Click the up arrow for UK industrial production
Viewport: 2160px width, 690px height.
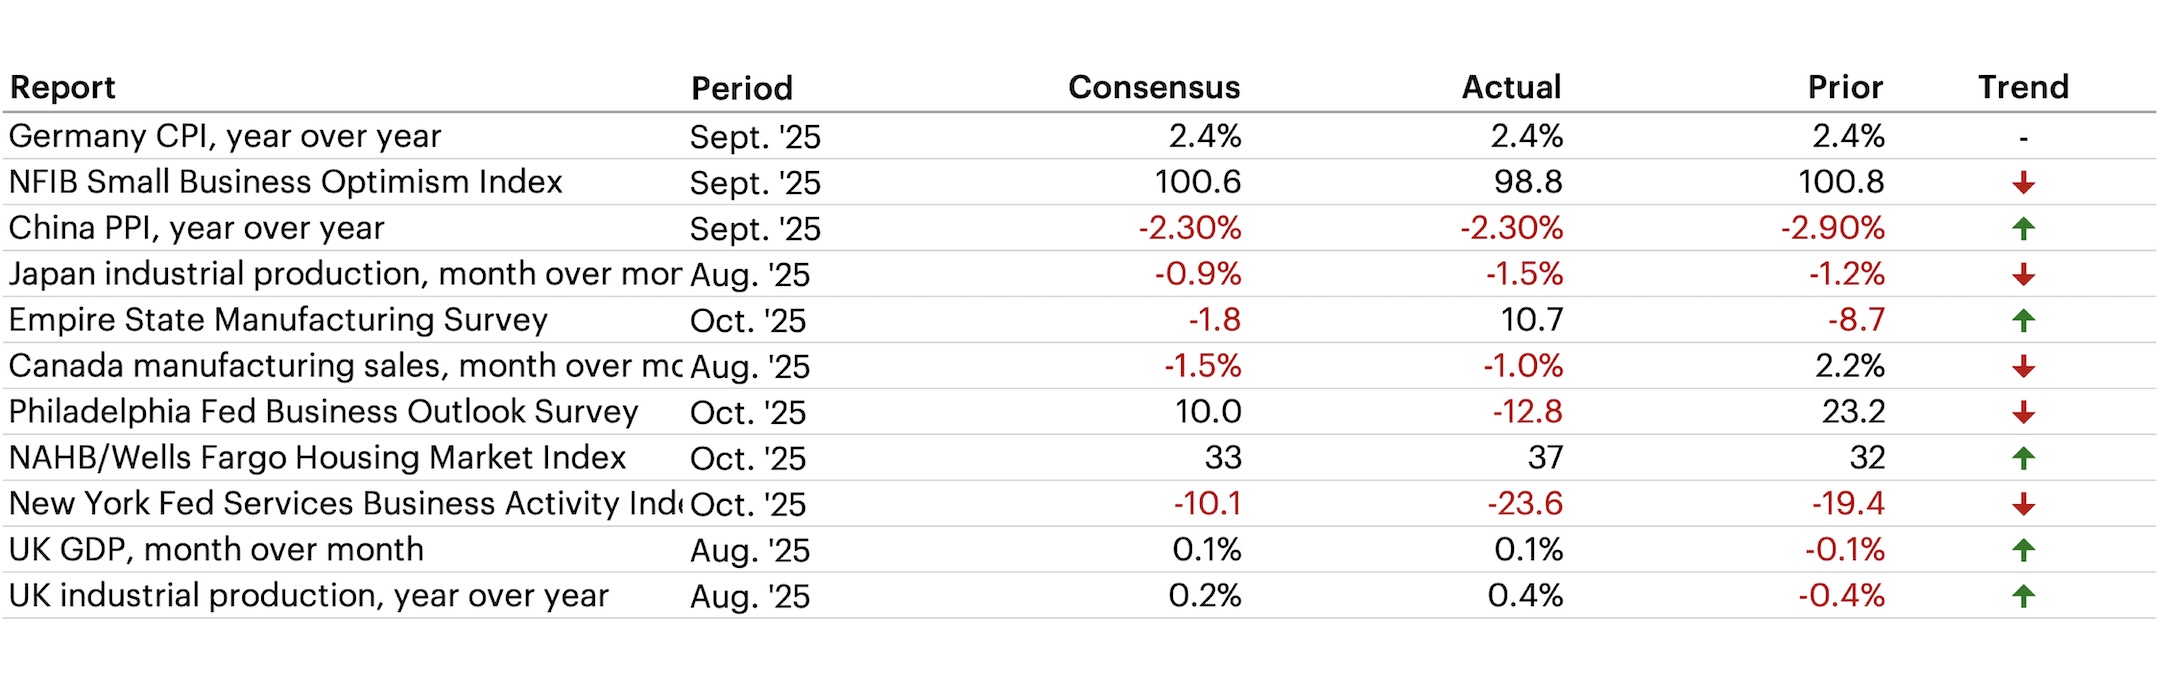point(2023,597)
